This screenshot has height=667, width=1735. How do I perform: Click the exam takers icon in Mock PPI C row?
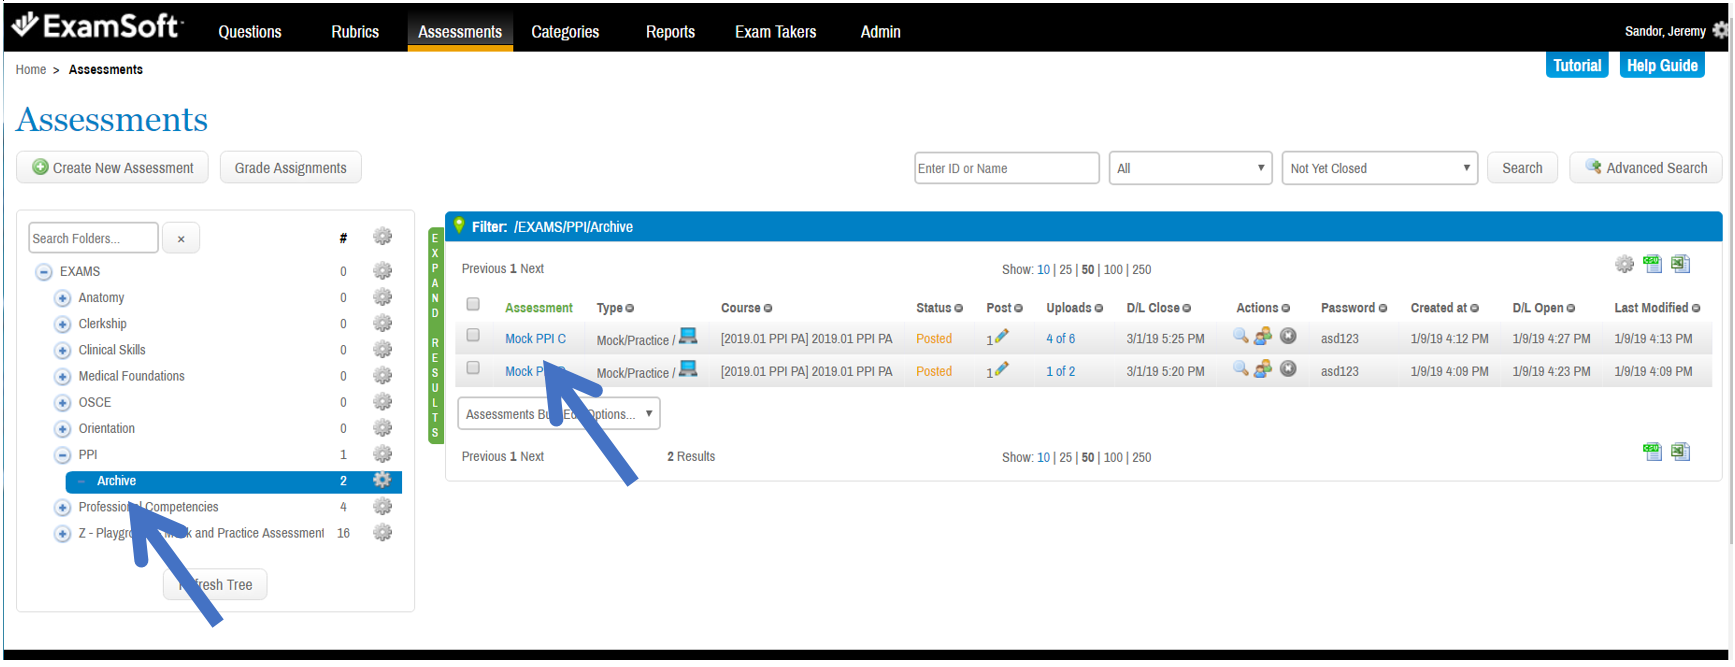point(1263,336)
